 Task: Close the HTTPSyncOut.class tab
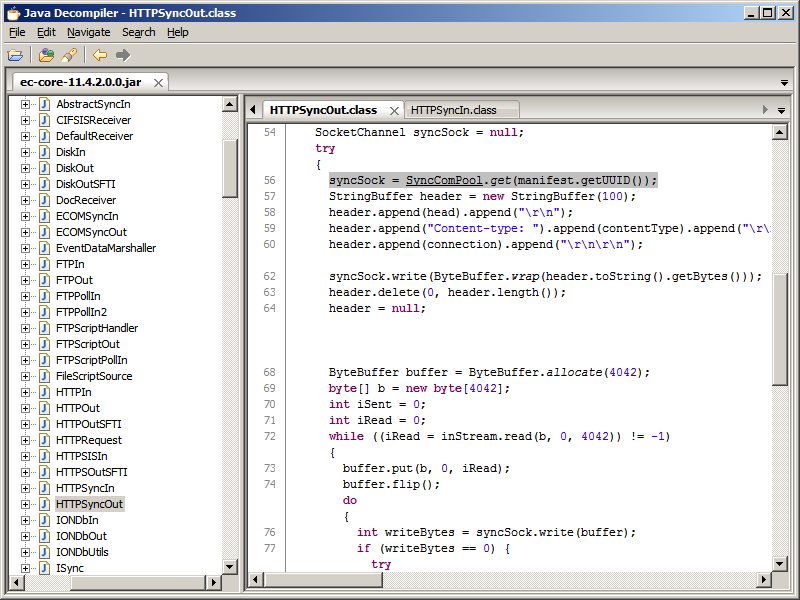(394, 110)
